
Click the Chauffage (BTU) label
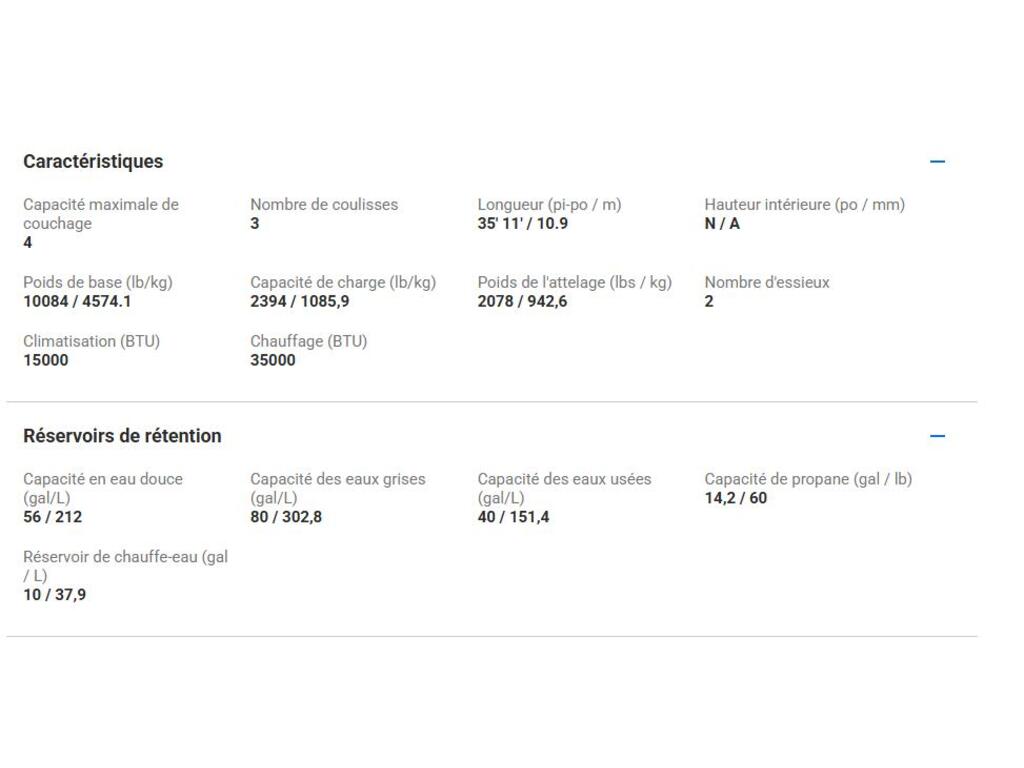coord(308,342)
